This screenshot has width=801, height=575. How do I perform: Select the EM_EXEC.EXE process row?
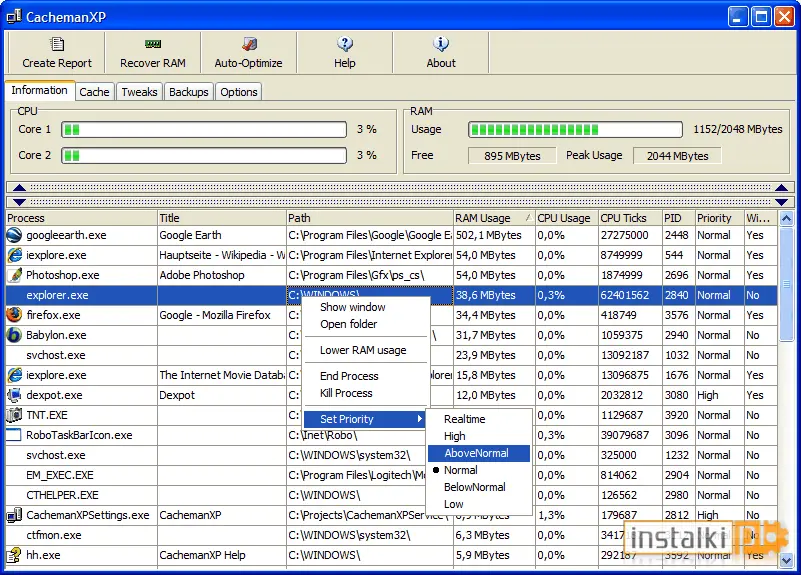[392, 475]
